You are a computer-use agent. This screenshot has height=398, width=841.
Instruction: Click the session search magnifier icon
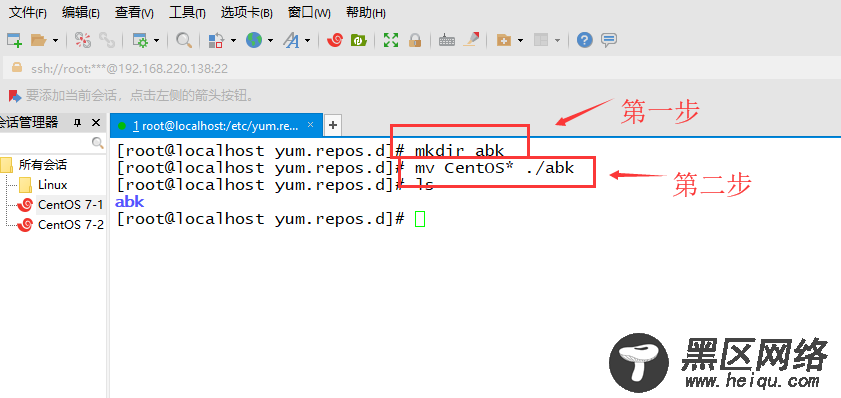tap(98, 142)
